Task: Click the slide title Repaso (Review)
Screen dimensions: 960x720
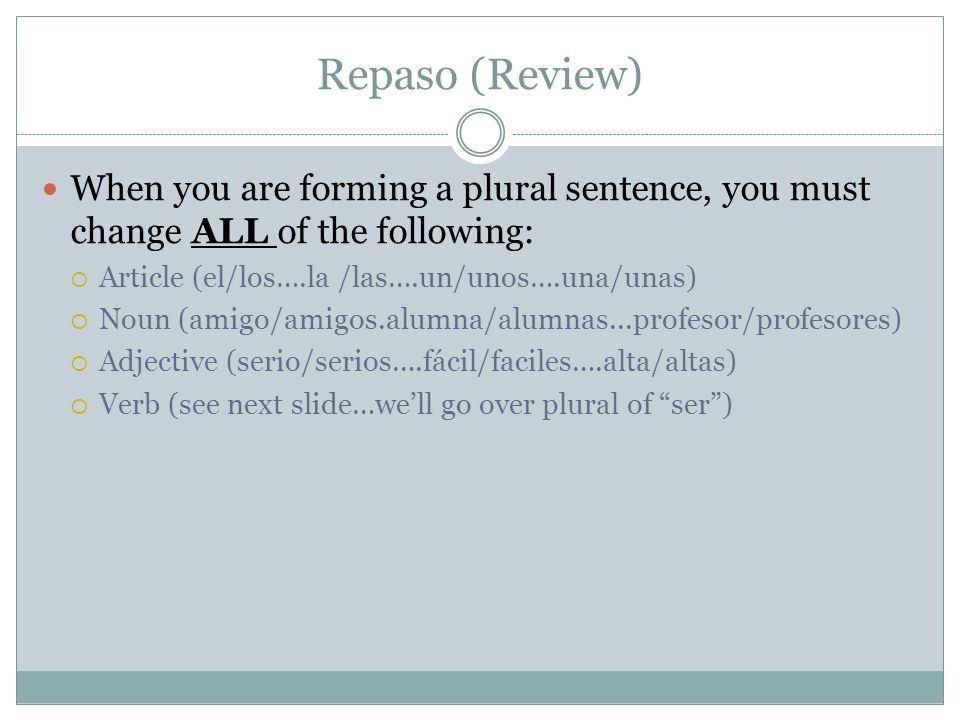Action: [x=479, y=75]
